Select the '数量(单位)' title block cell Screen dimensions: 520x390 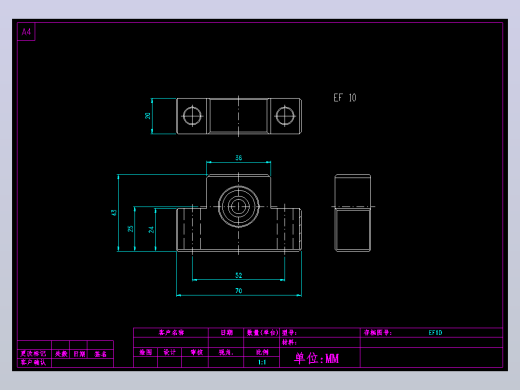262,333
